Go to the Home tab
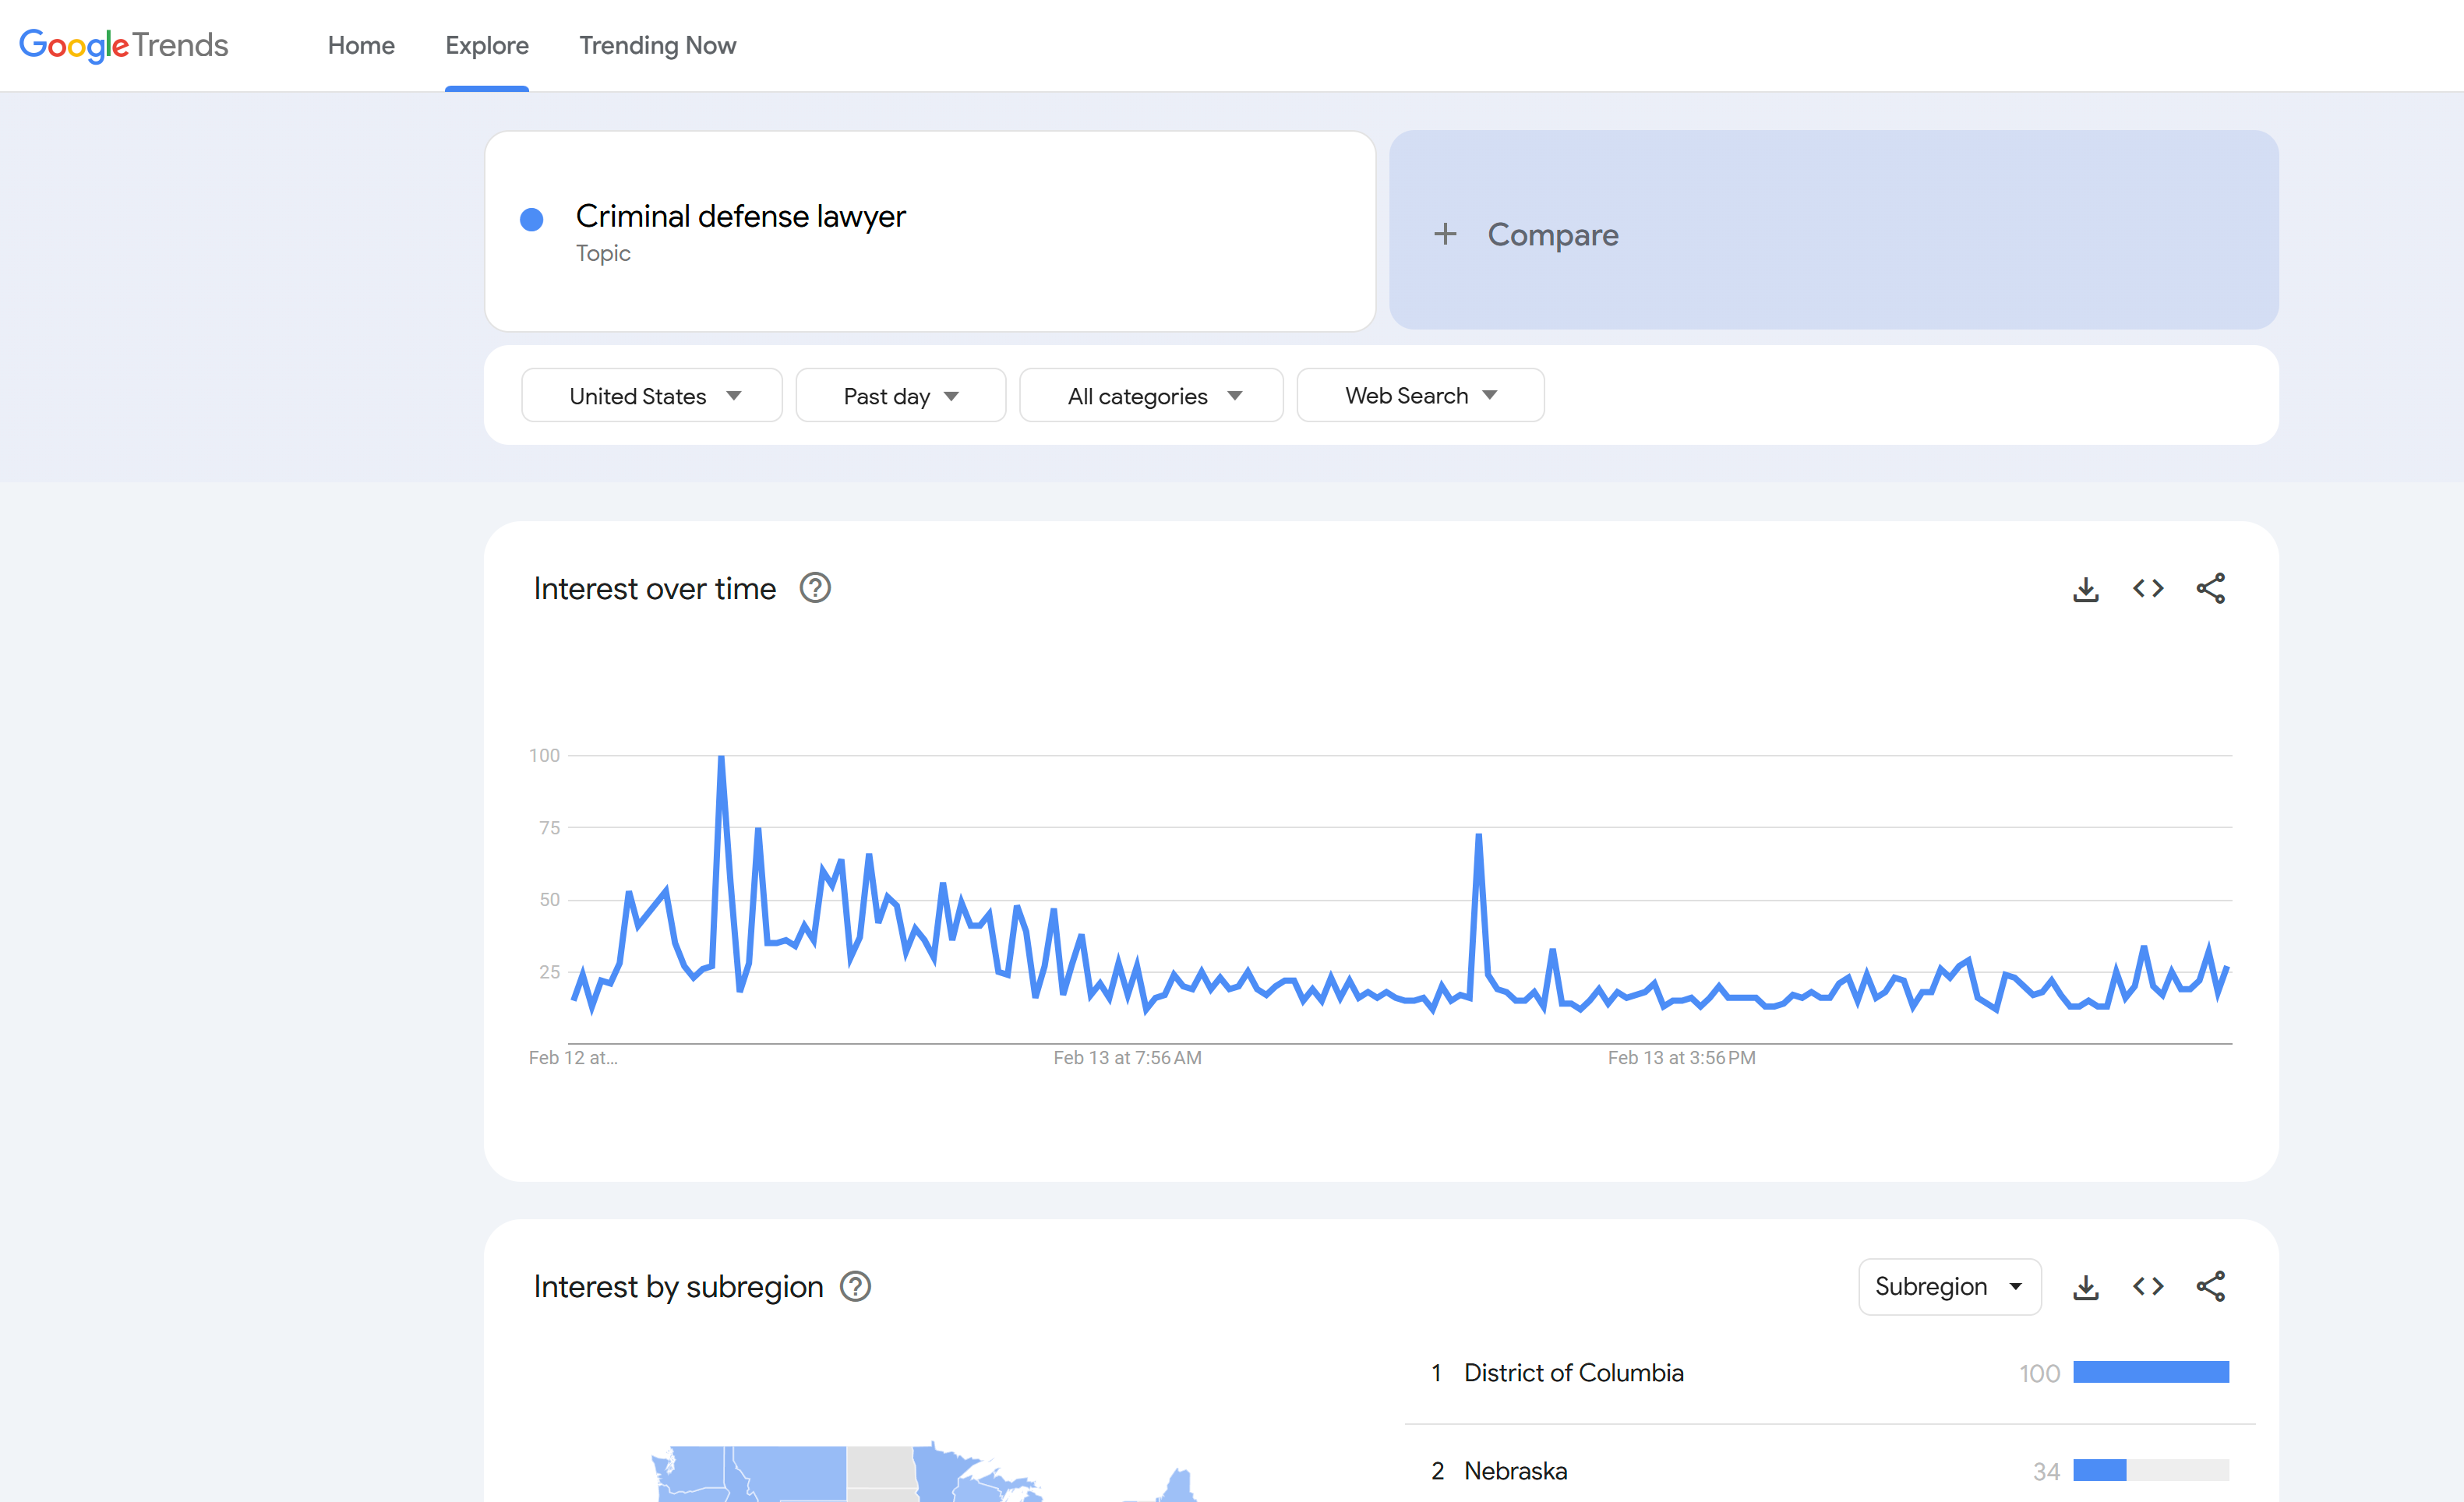Image resolution: width=2464 pixels, height=1502 pixels. pos(361,45)
